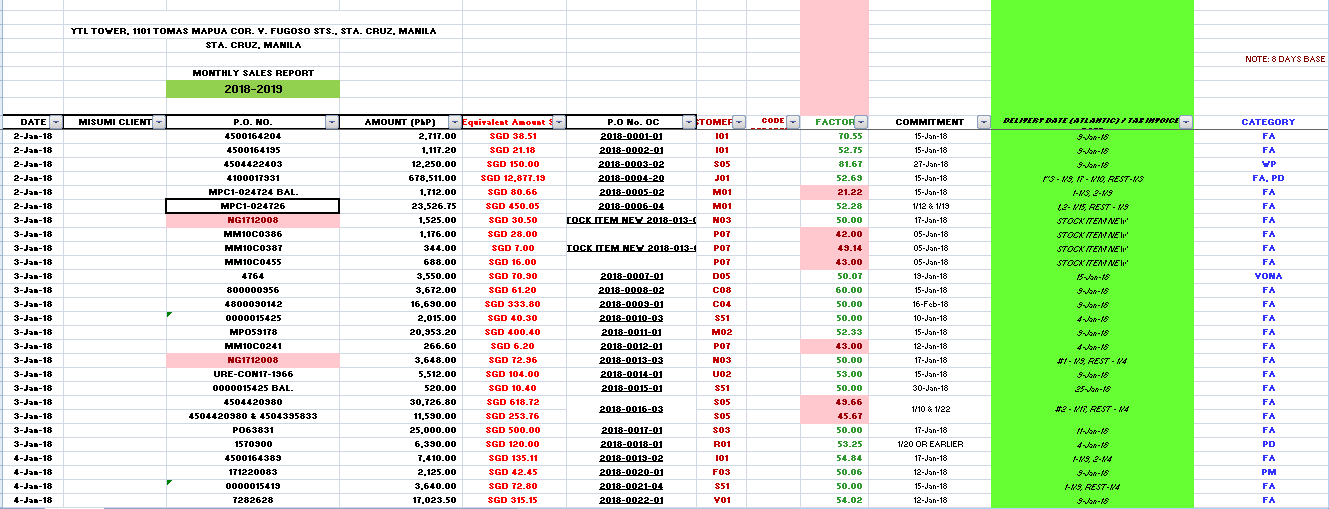
Task: Open the MISUMI CLIENT filter dropdown
Action: [x=158, y=122]
